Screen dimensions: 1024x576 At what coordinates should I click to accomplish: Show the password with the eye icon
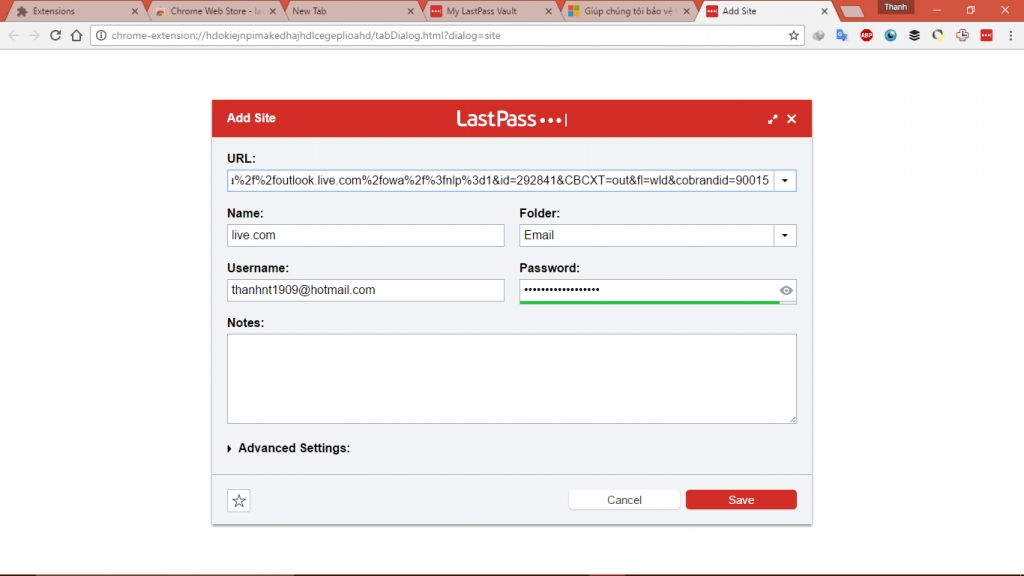[x=786, y=291]
